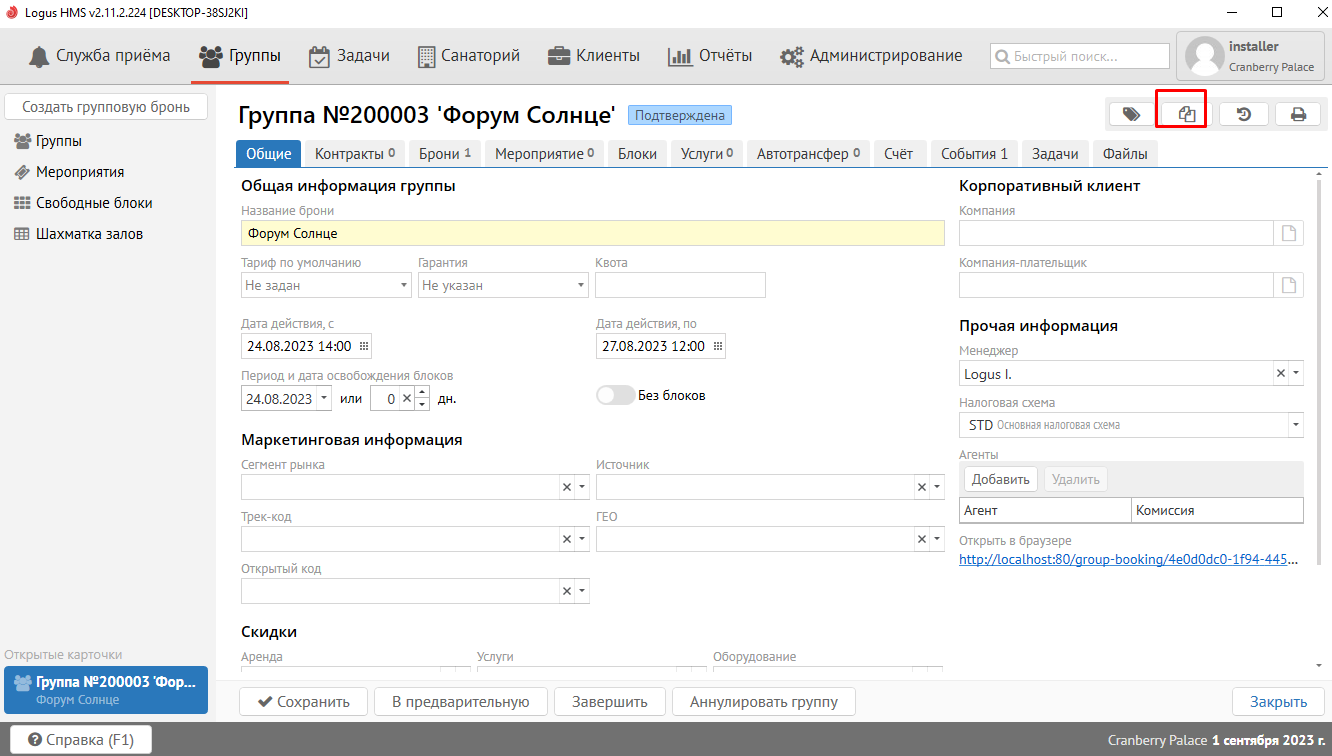This screenshot has width=1332, height=756.
Task: Click the tag icon button
Action: click(x=1131, y=114)
